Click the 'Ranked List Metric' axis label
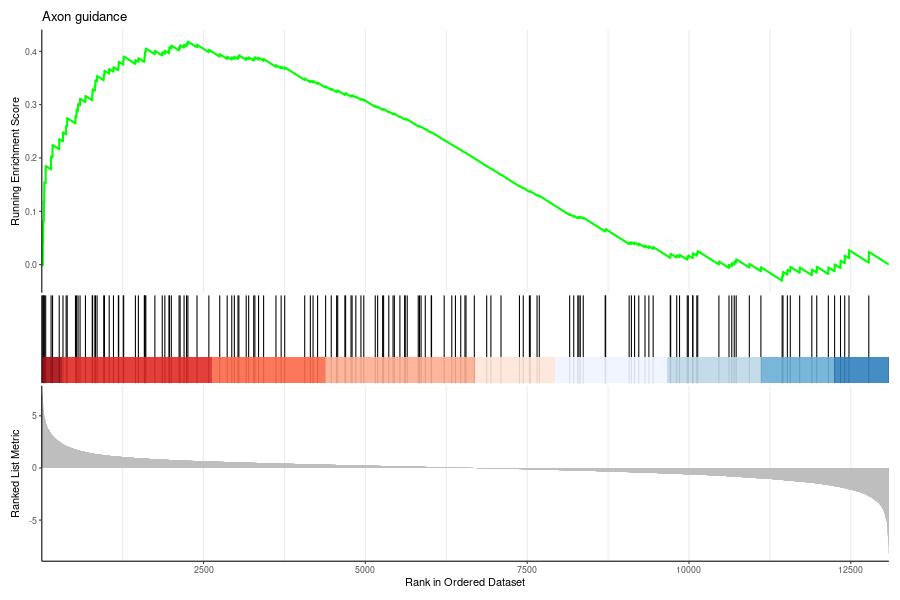900x600 pixels. point(15,474)
